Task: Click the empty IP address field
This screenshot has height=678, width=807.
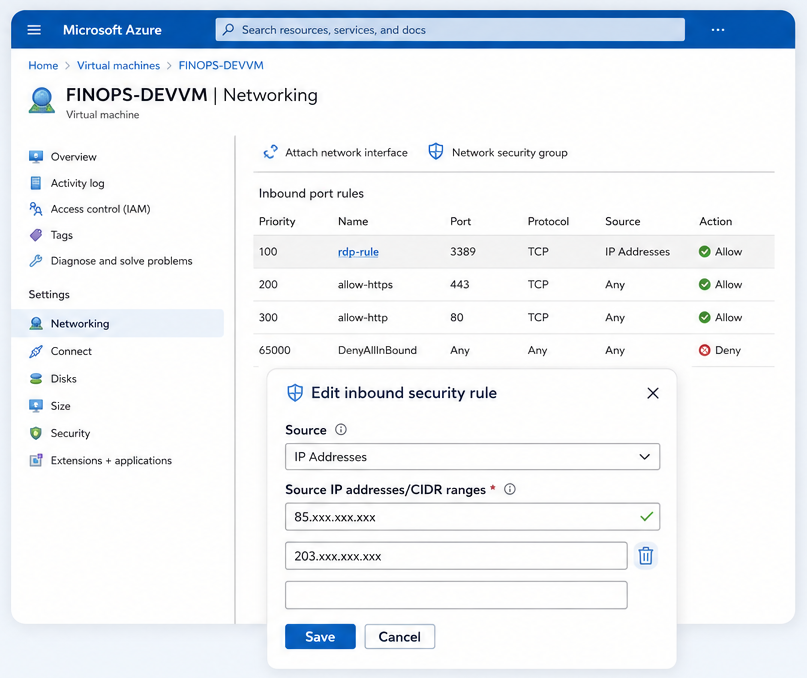Action: pos(456,595)
